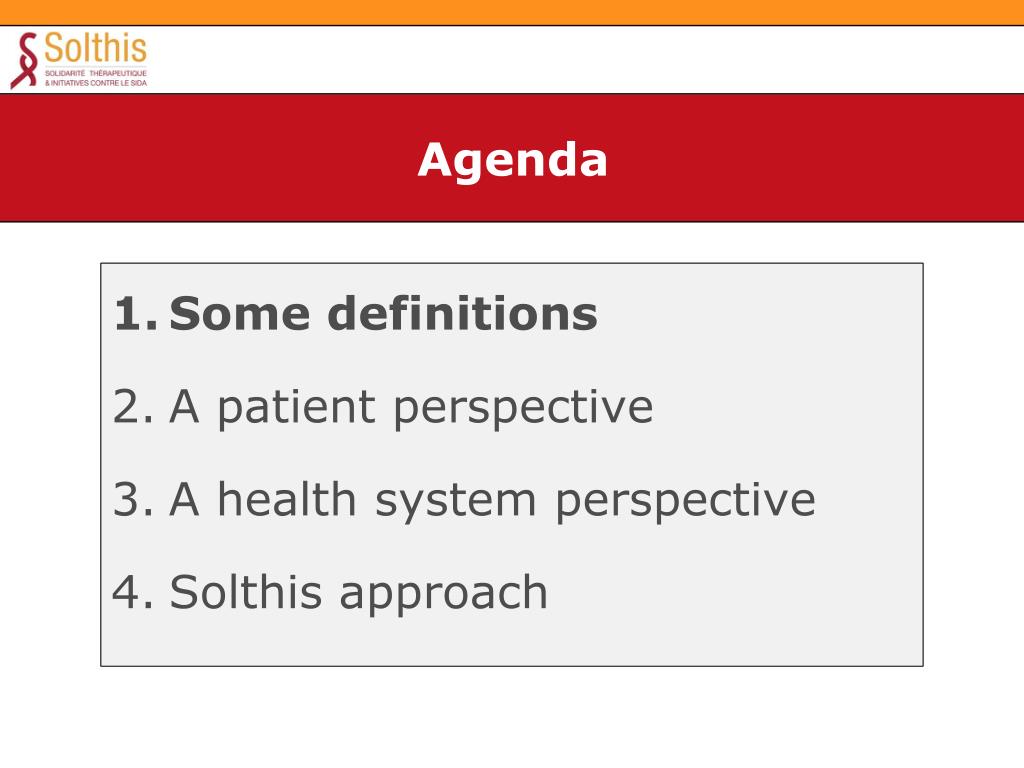Image resolution: width=1024 pixels, height=768 pixels.
Task: Click the word 'patient' in the second item
Action: (x=296, y=408)
